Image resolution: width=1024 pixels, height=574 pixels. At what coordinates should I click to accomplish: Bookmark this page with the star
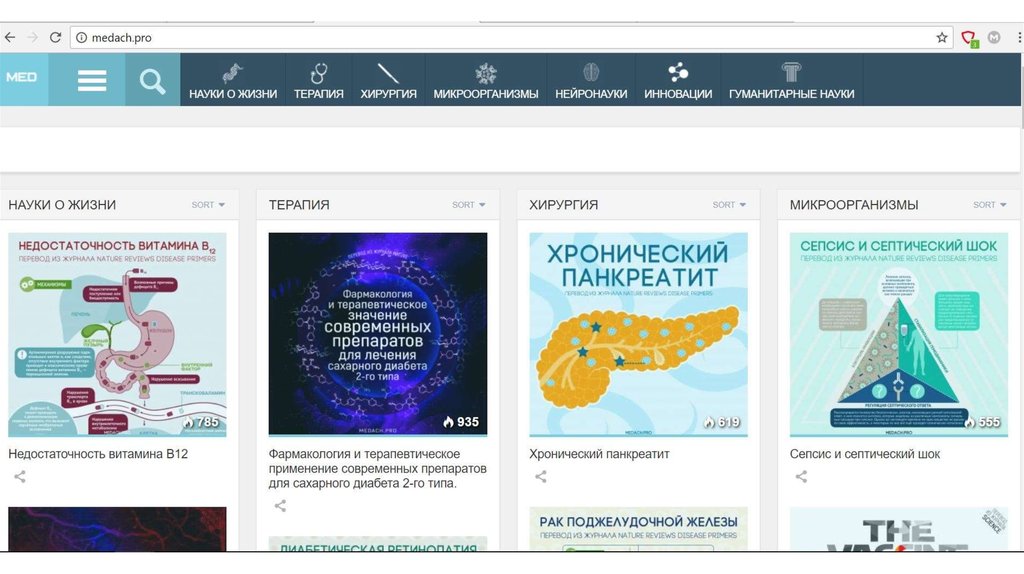942,38
